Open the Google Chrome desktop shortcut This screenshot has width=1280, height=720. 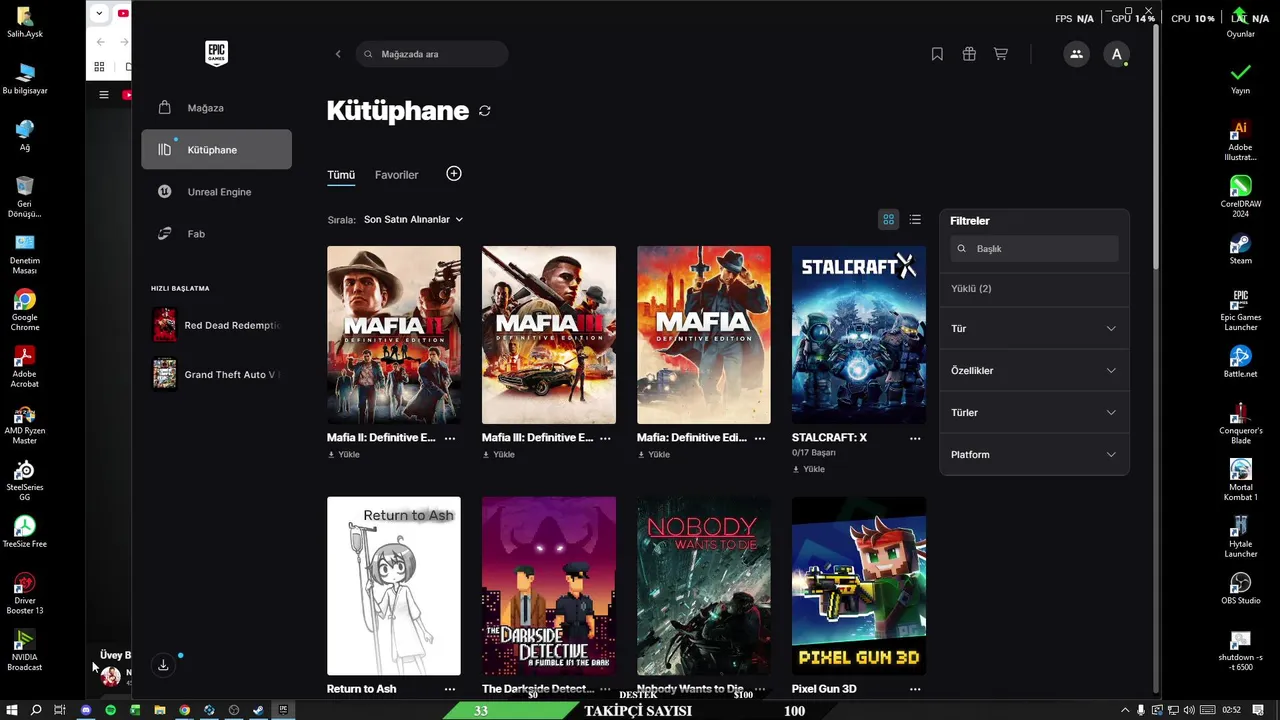click(25, 310)
